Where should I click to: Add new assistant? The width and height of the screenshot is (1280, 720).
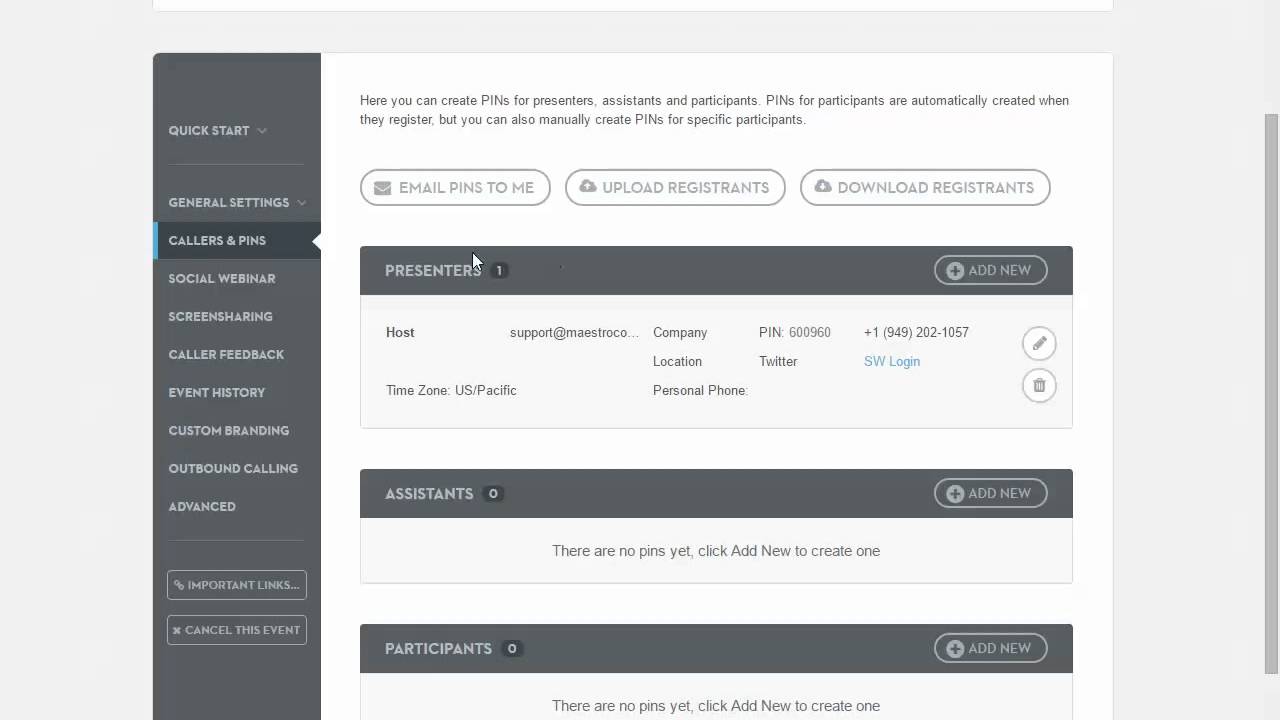click(990, 493)
